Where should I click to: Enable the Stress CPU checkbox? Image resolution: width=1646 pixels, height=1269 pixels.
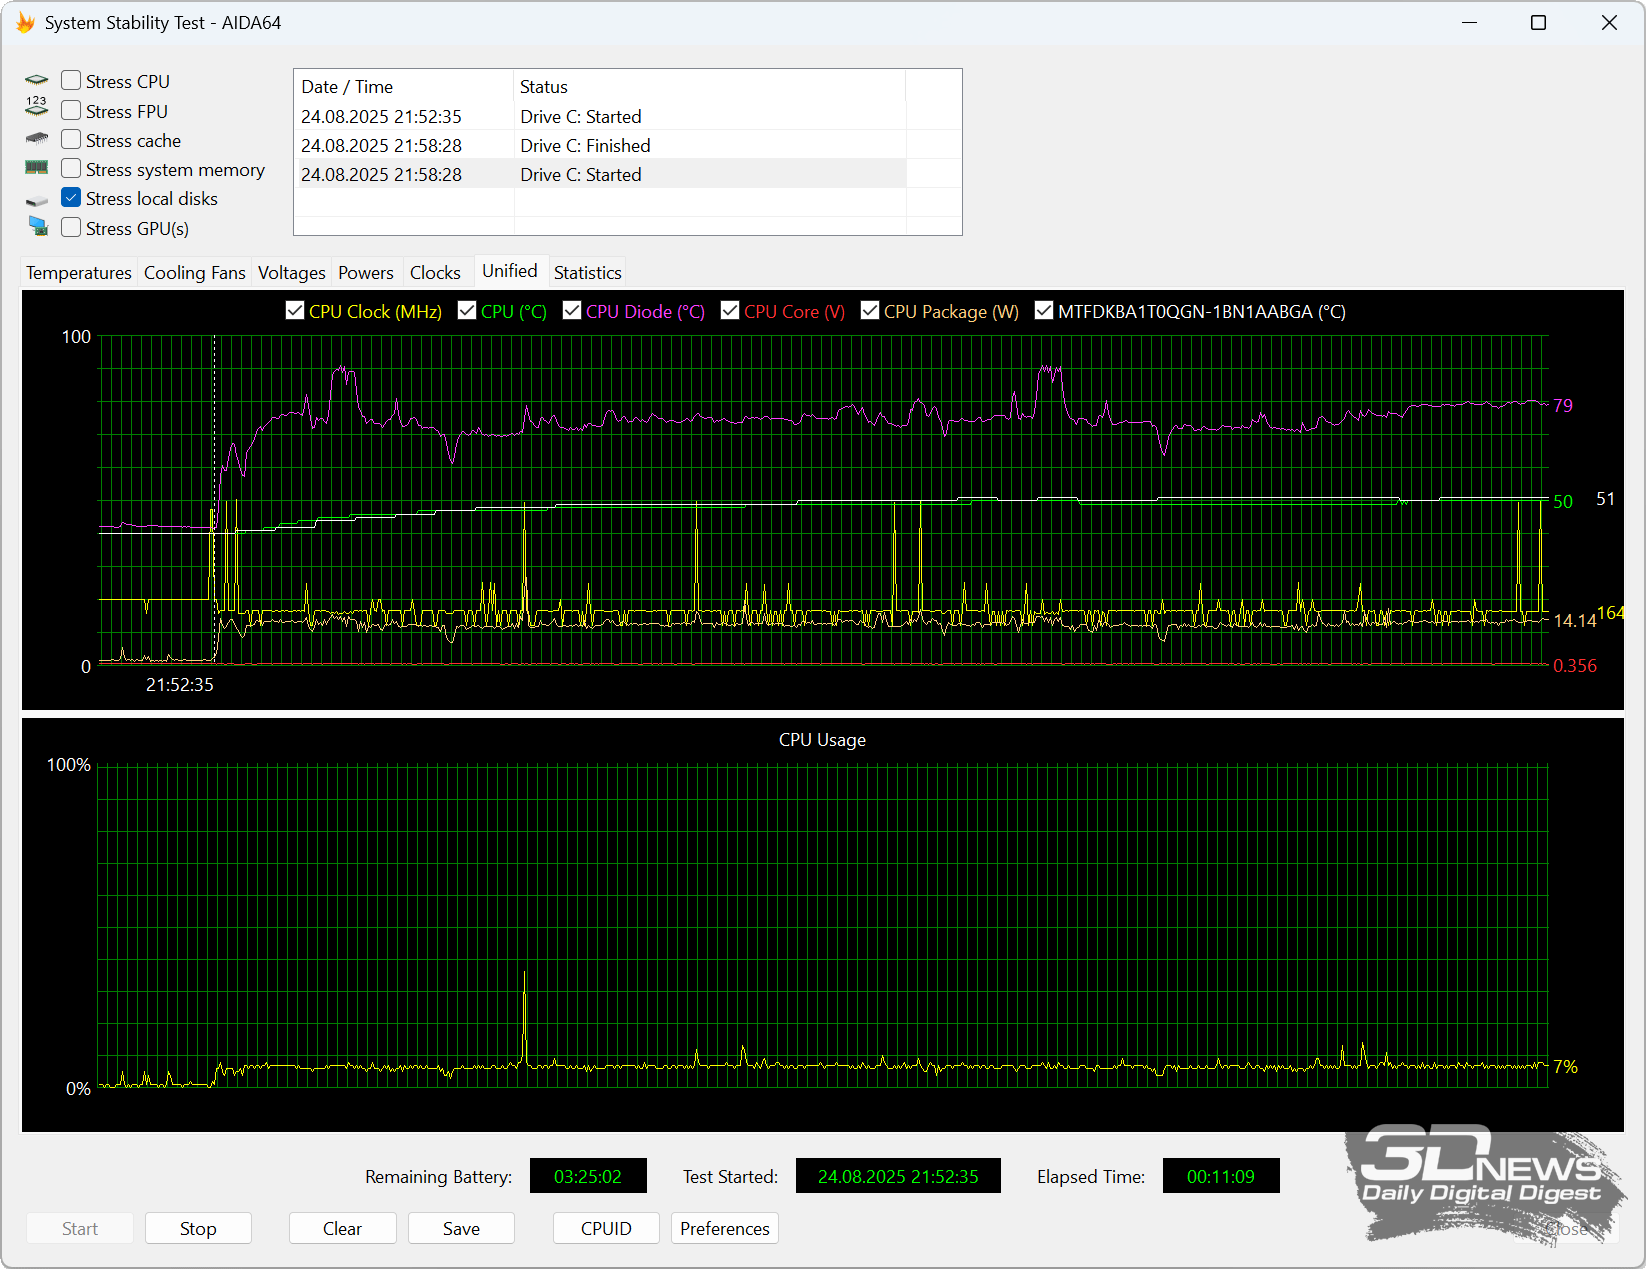coord(71,80)
